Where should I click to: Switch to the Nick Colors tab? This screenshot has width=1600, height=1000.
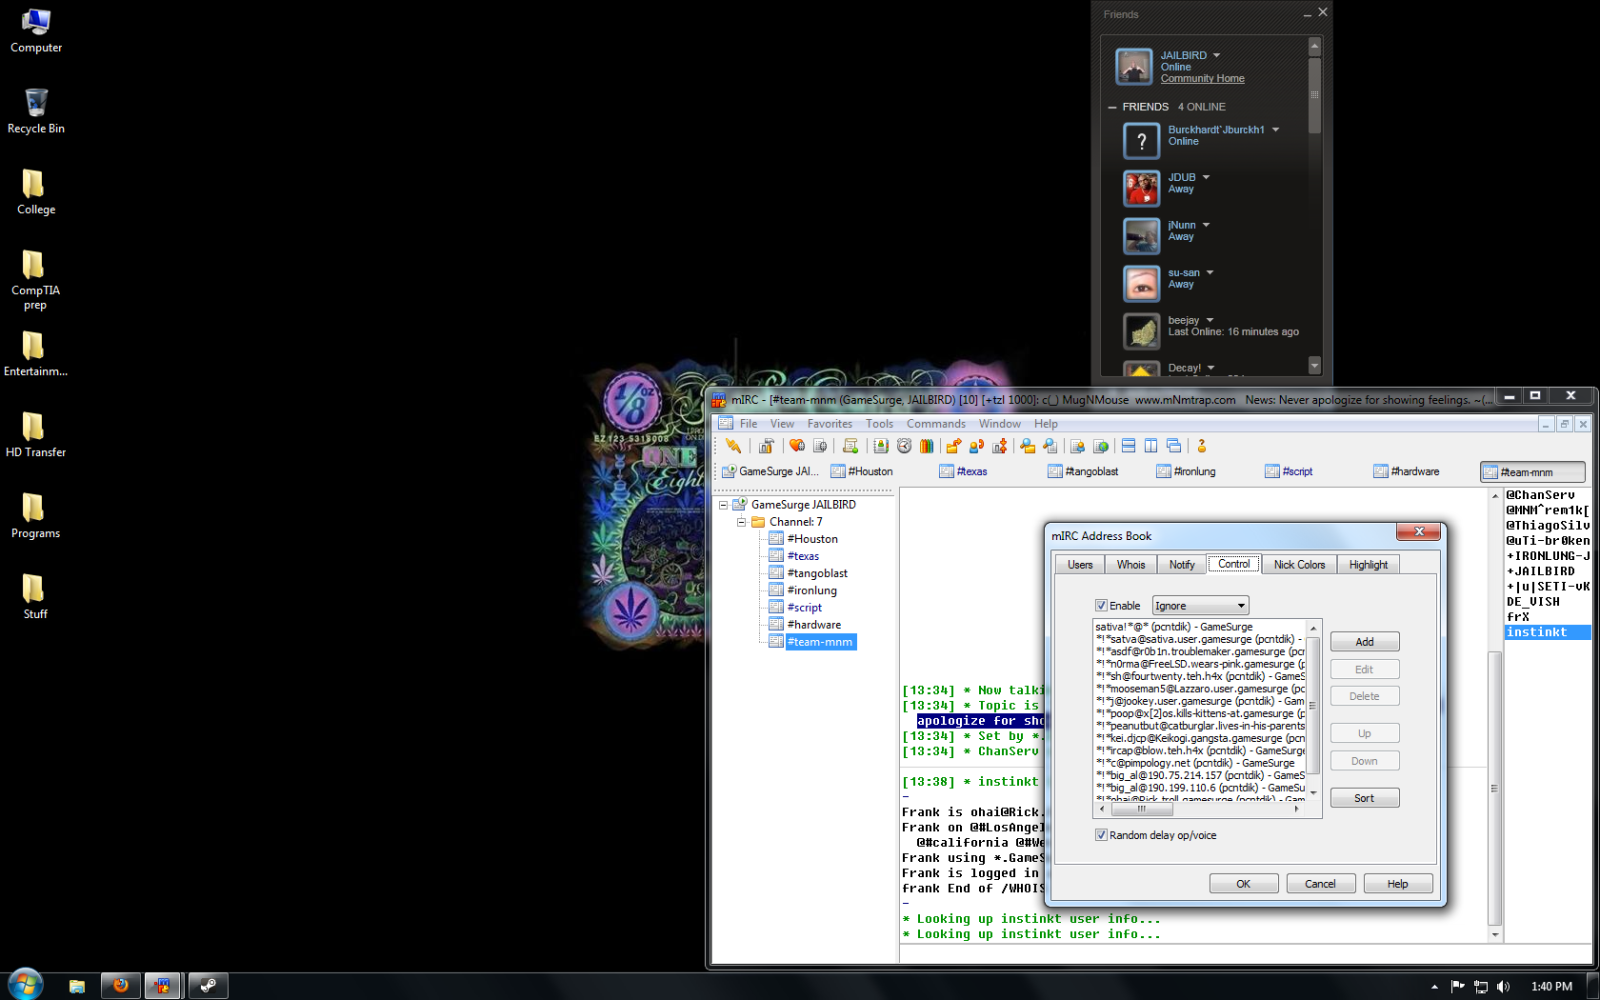coord(1298,565)
